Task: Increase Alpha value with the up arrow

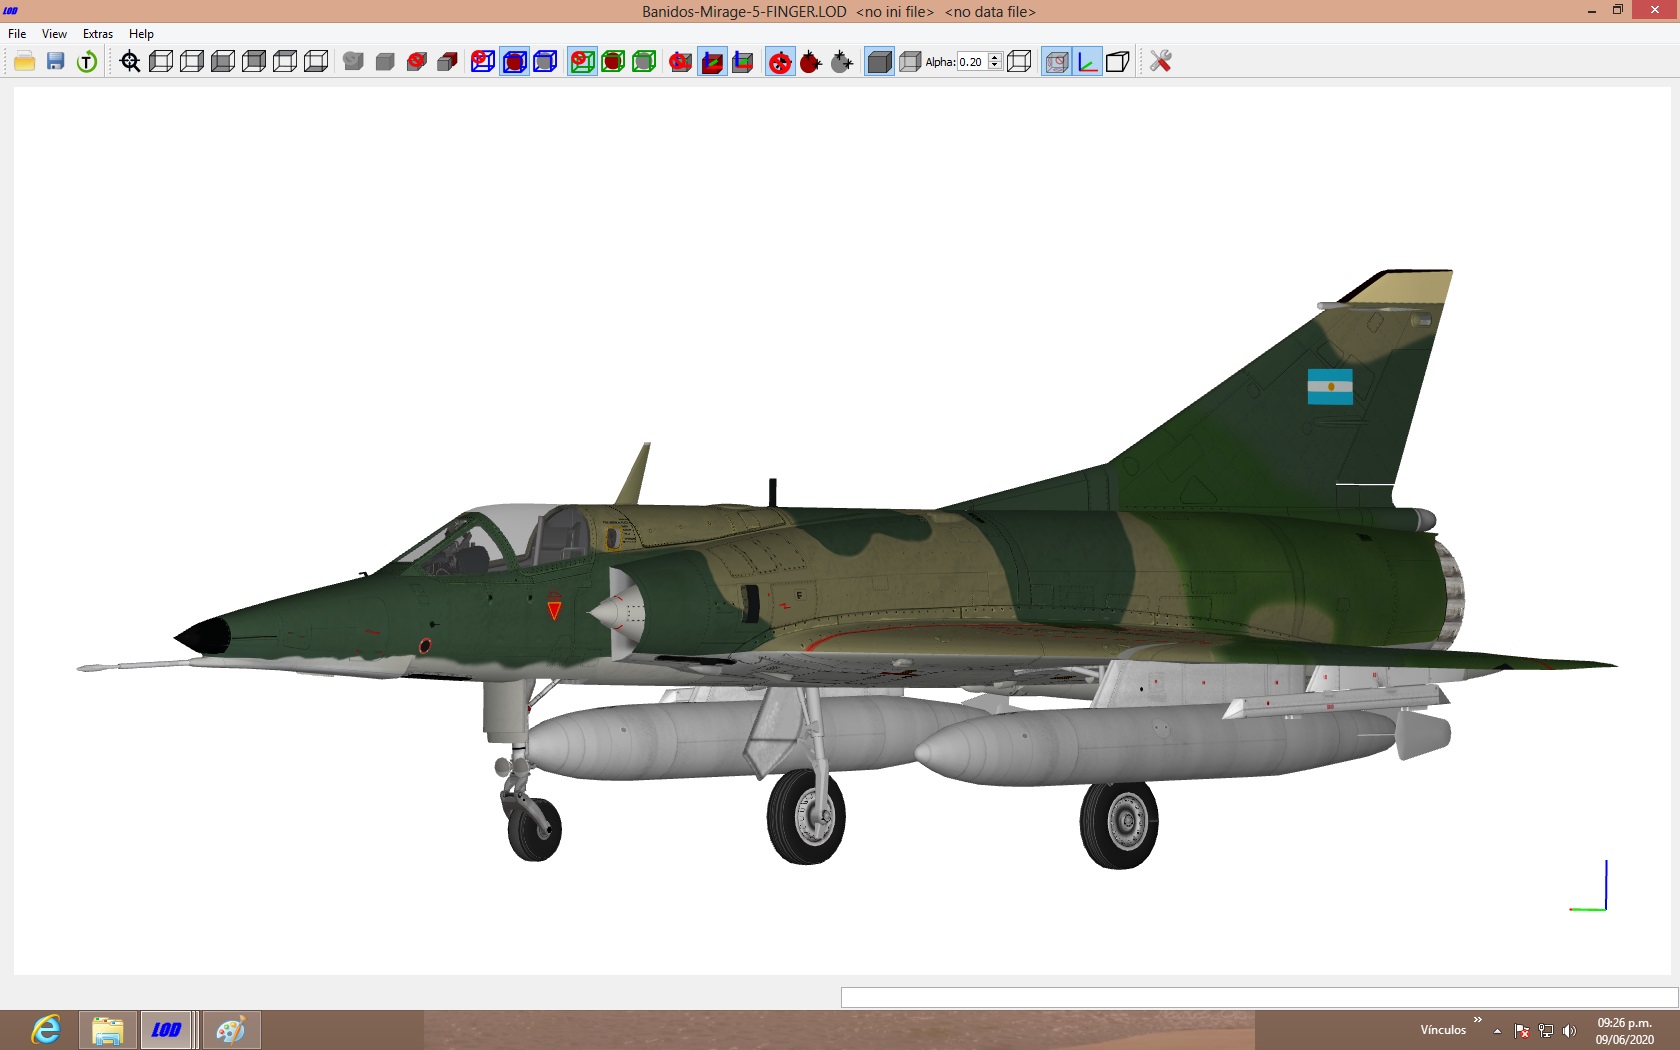Action: [x=995, y=57]
